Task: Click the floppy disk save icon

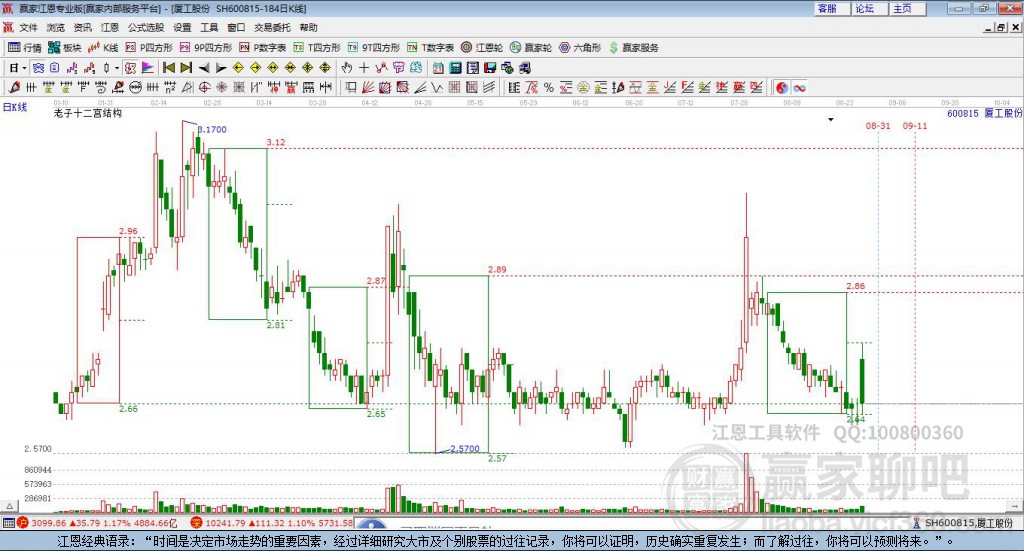Action: pyautogui.click(x=490, y=68)
